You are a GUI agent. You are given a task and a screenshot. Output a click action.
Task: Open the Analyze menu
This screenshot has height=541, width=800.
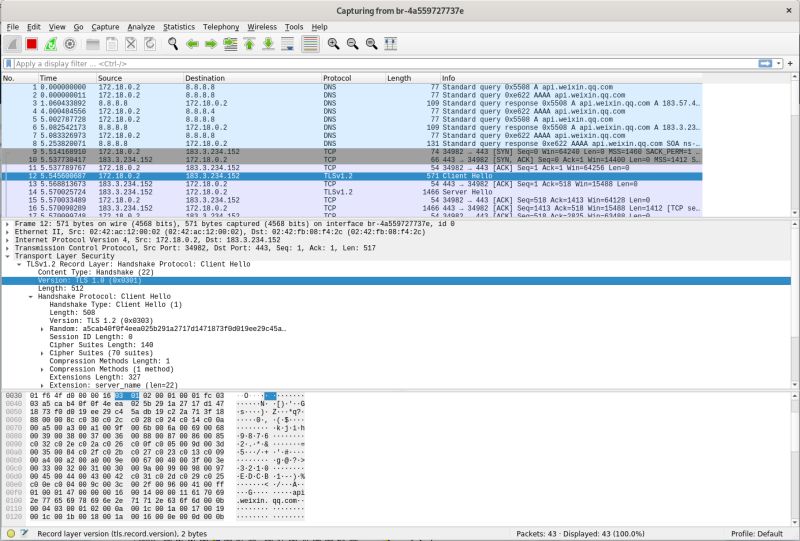tap(141, 27)
